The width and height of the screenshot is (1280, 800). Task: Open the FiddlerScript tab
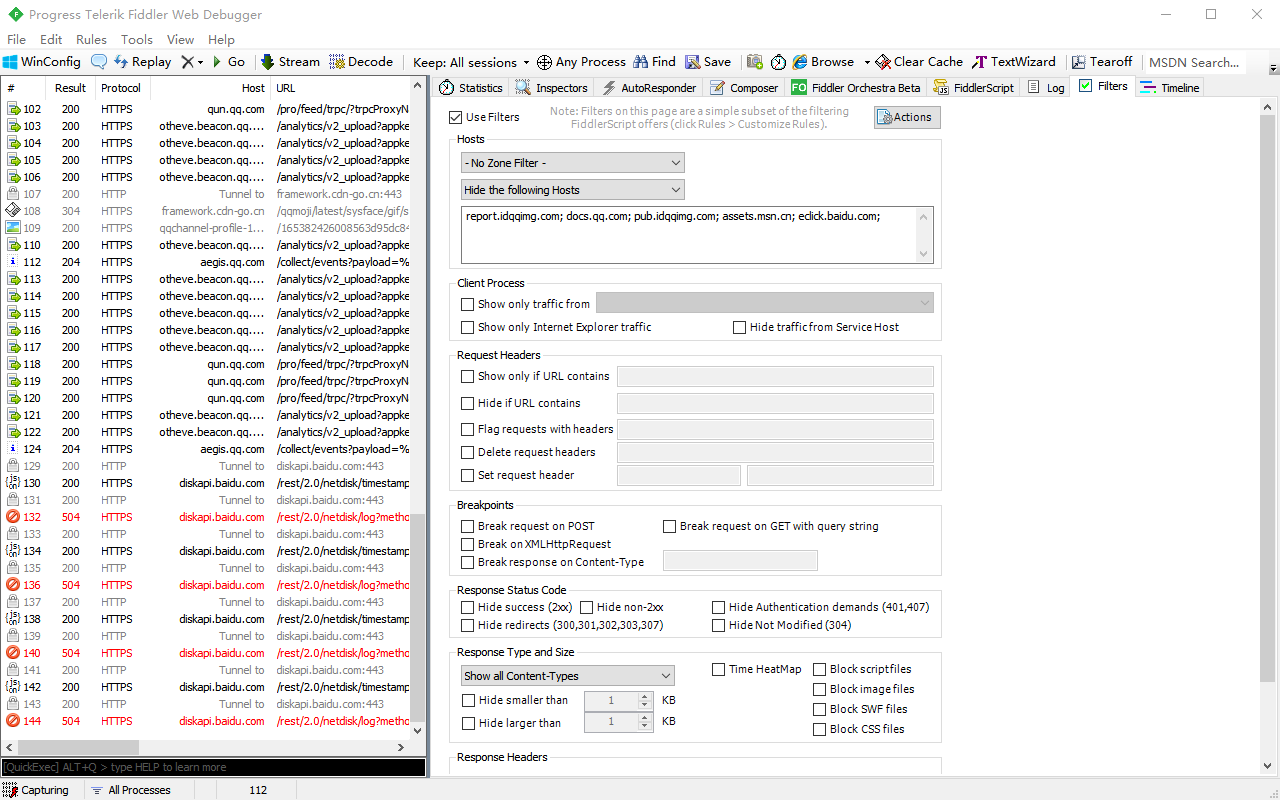(x=974, y=88)
